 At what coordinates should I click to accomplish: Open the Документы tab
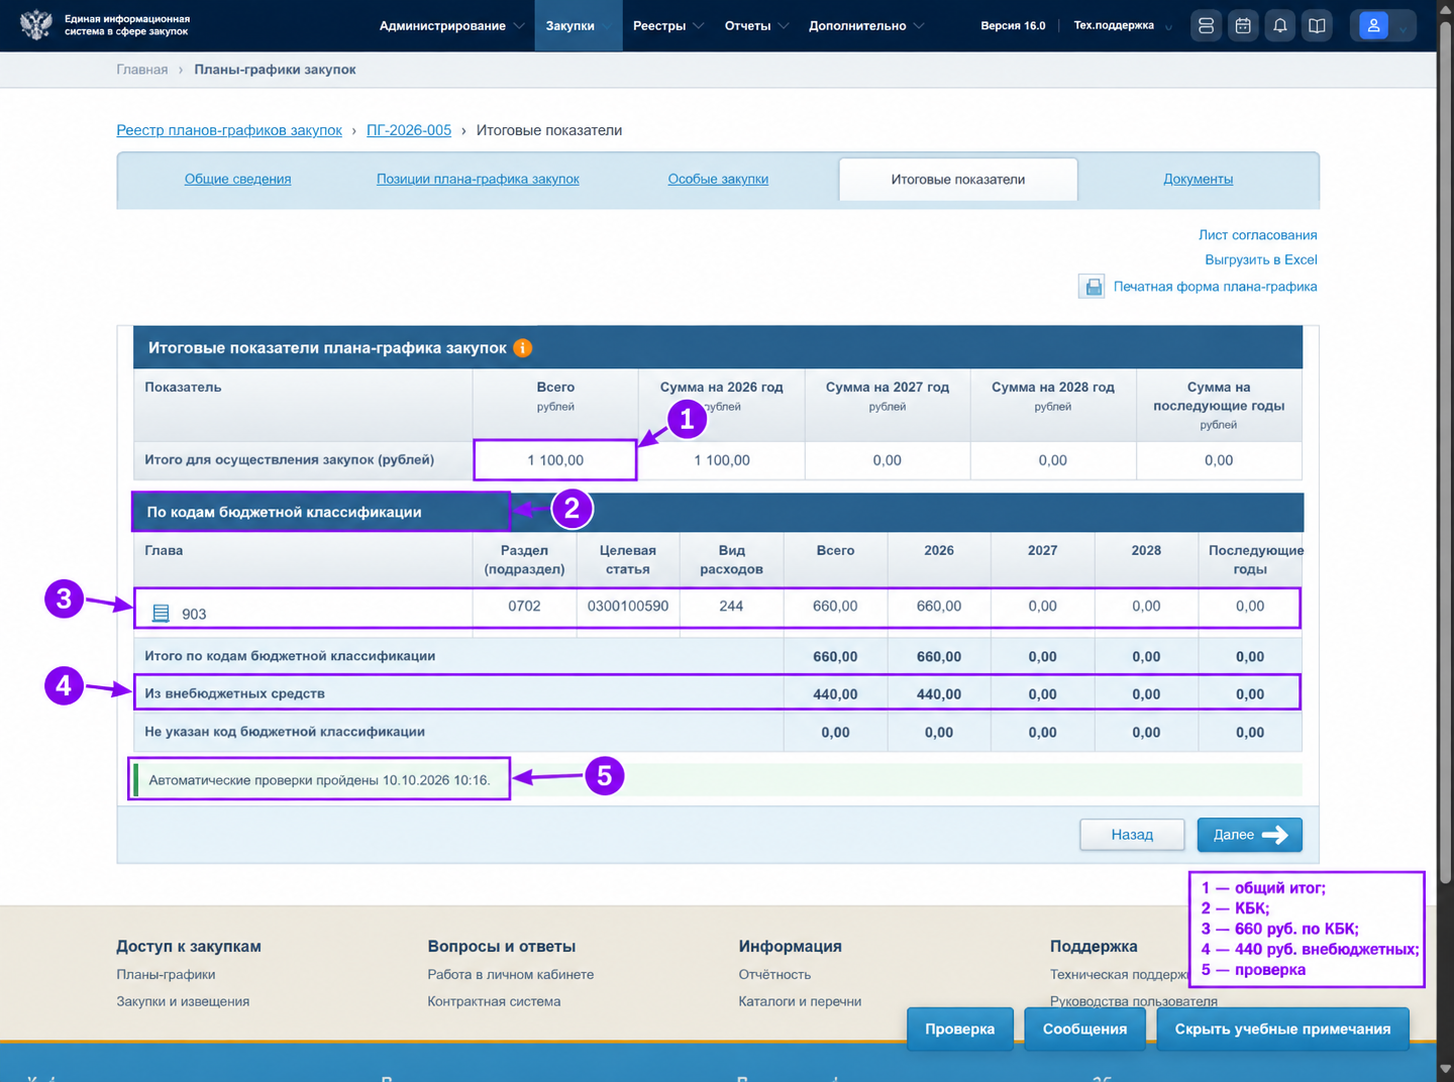[1198, 179]
